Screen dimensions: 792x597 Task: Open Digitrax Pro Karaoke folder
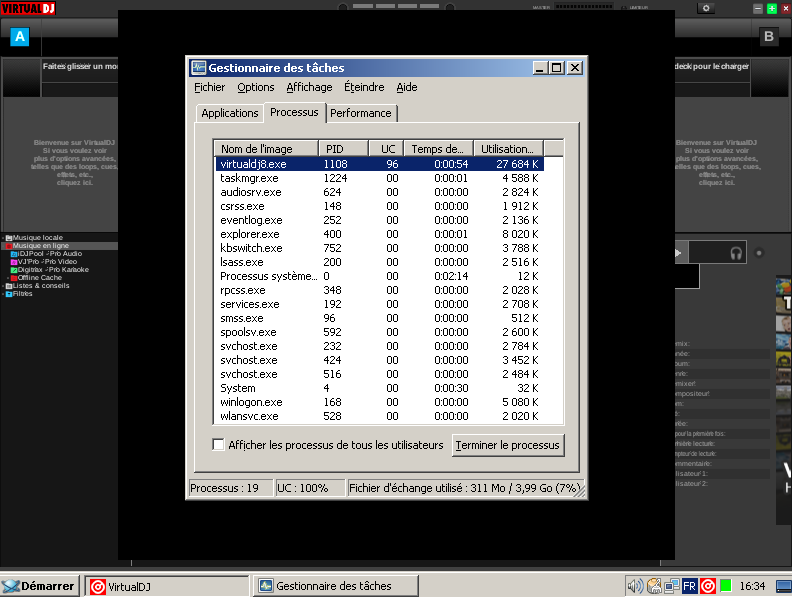pyautogui.click(x=52, y=270)
